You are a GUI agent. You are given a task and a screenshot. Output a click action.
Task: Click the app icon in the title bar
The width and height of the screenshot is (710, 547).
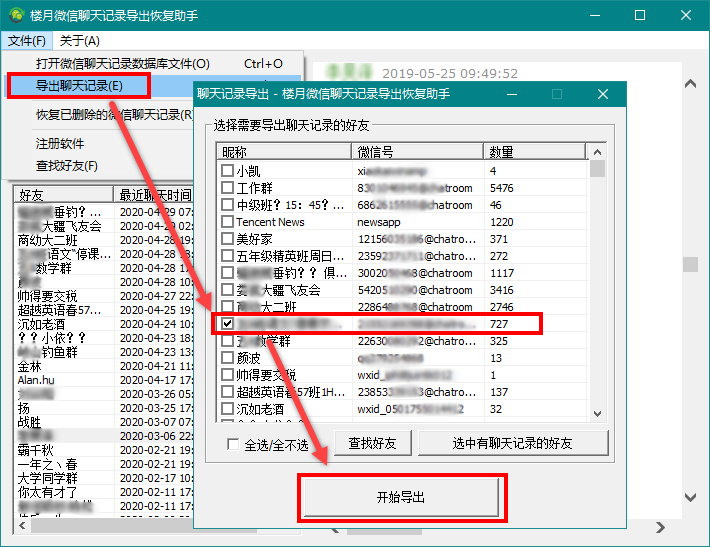coord(15,15)
